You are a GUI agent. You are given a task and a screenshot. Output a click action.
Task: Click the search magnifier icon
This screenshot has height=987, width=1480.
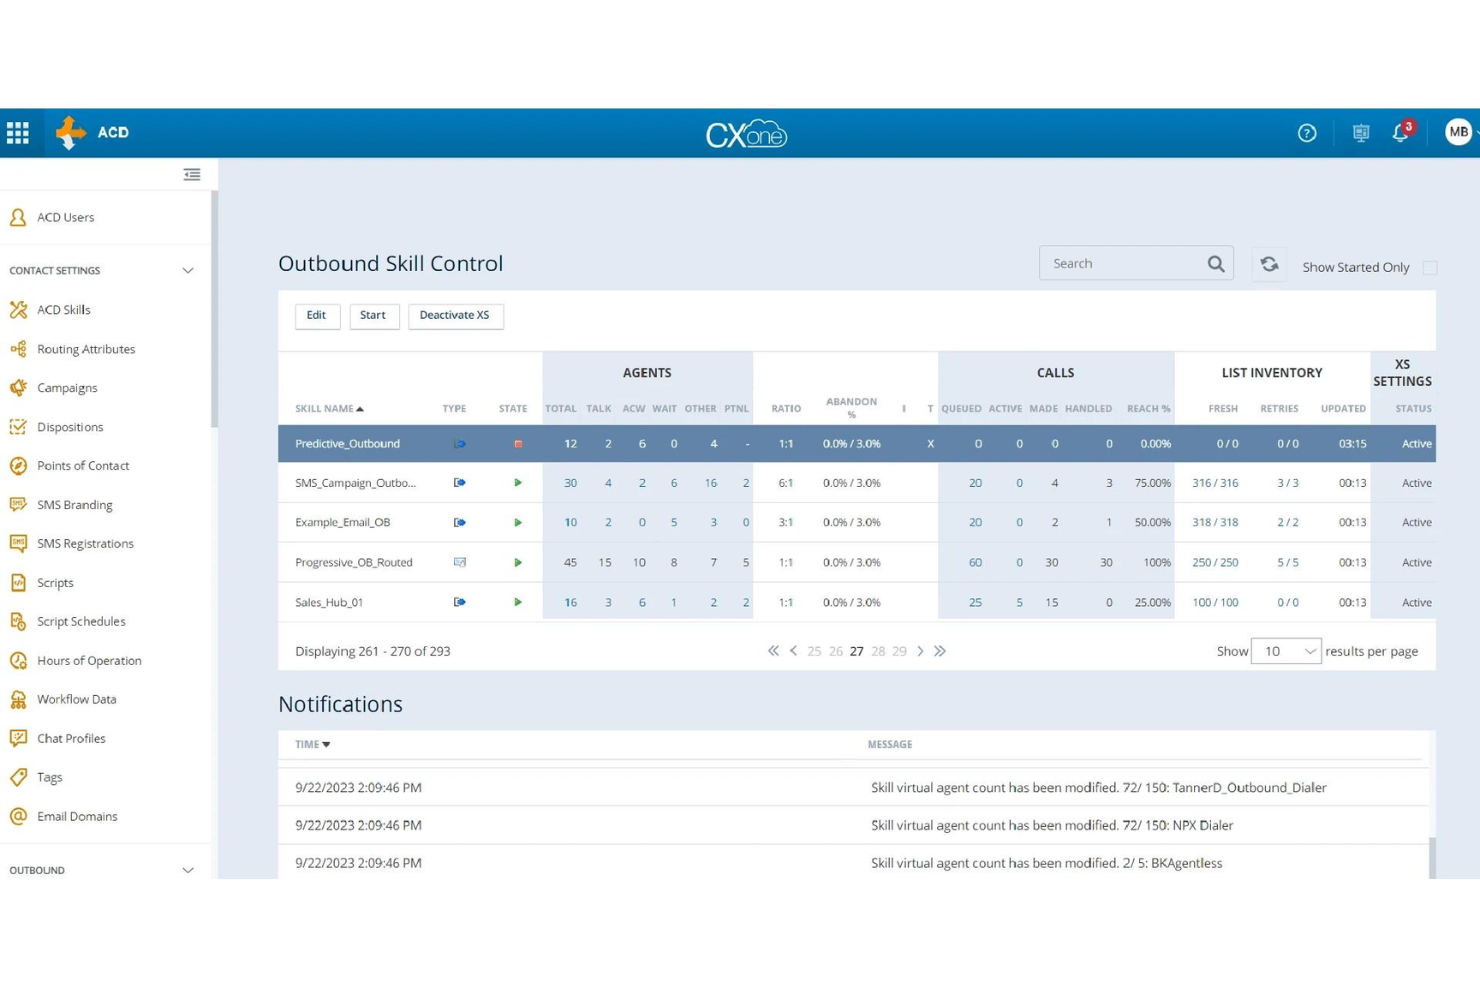[1216, 264]
